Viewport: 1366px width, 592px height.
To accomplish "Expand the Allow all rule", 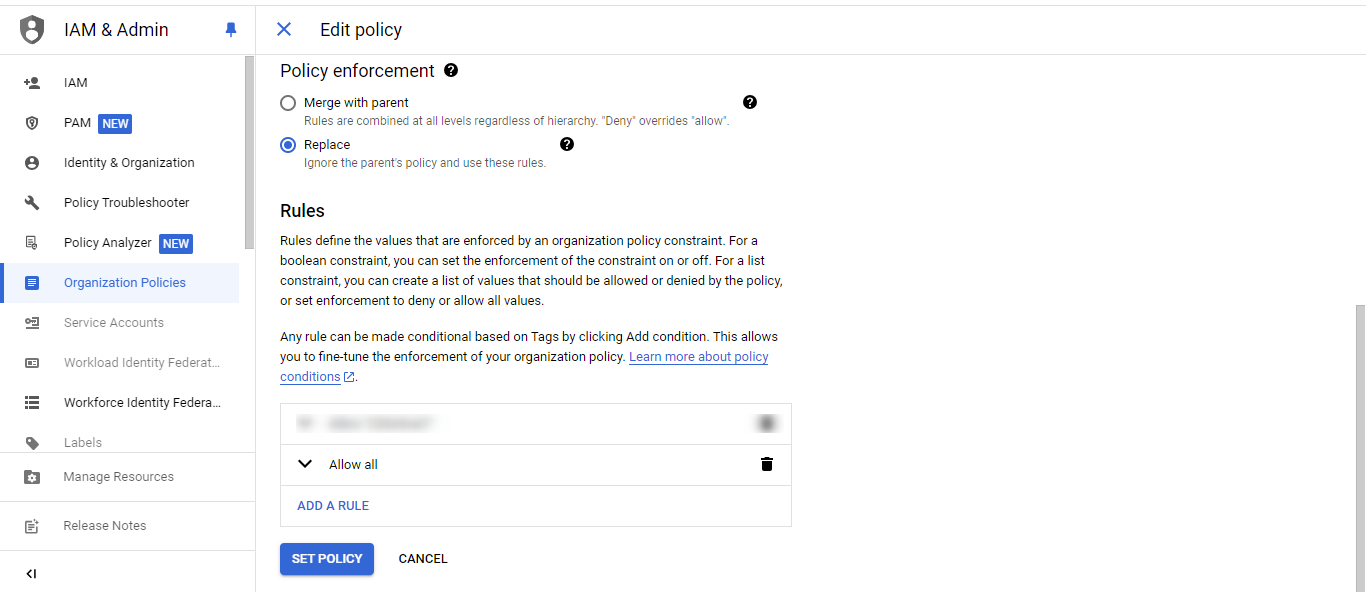I will (306, 464).
